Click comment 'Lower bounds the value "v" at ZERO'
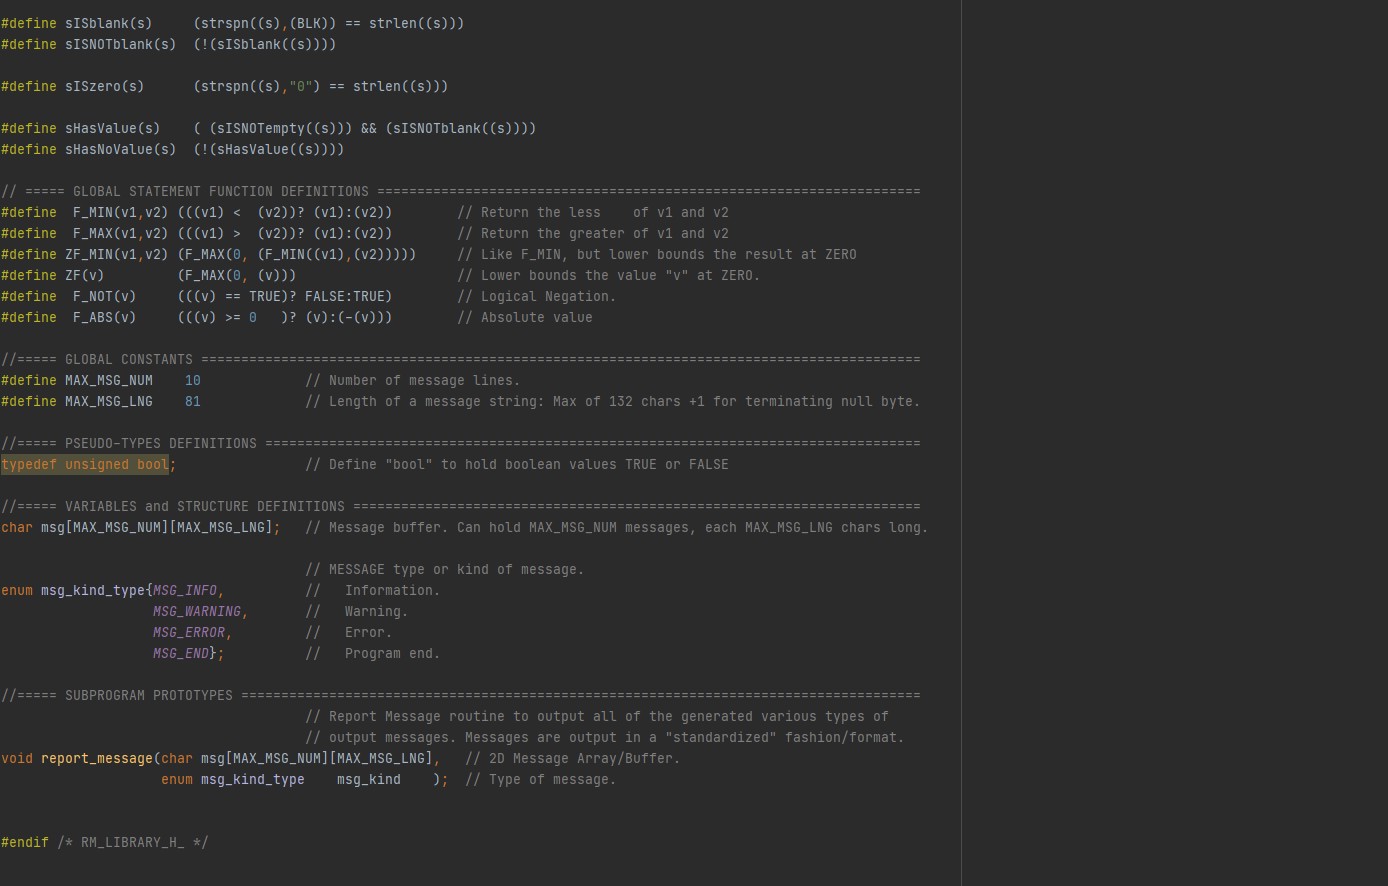Screen dimensions: 1388x886 point(609,276)
